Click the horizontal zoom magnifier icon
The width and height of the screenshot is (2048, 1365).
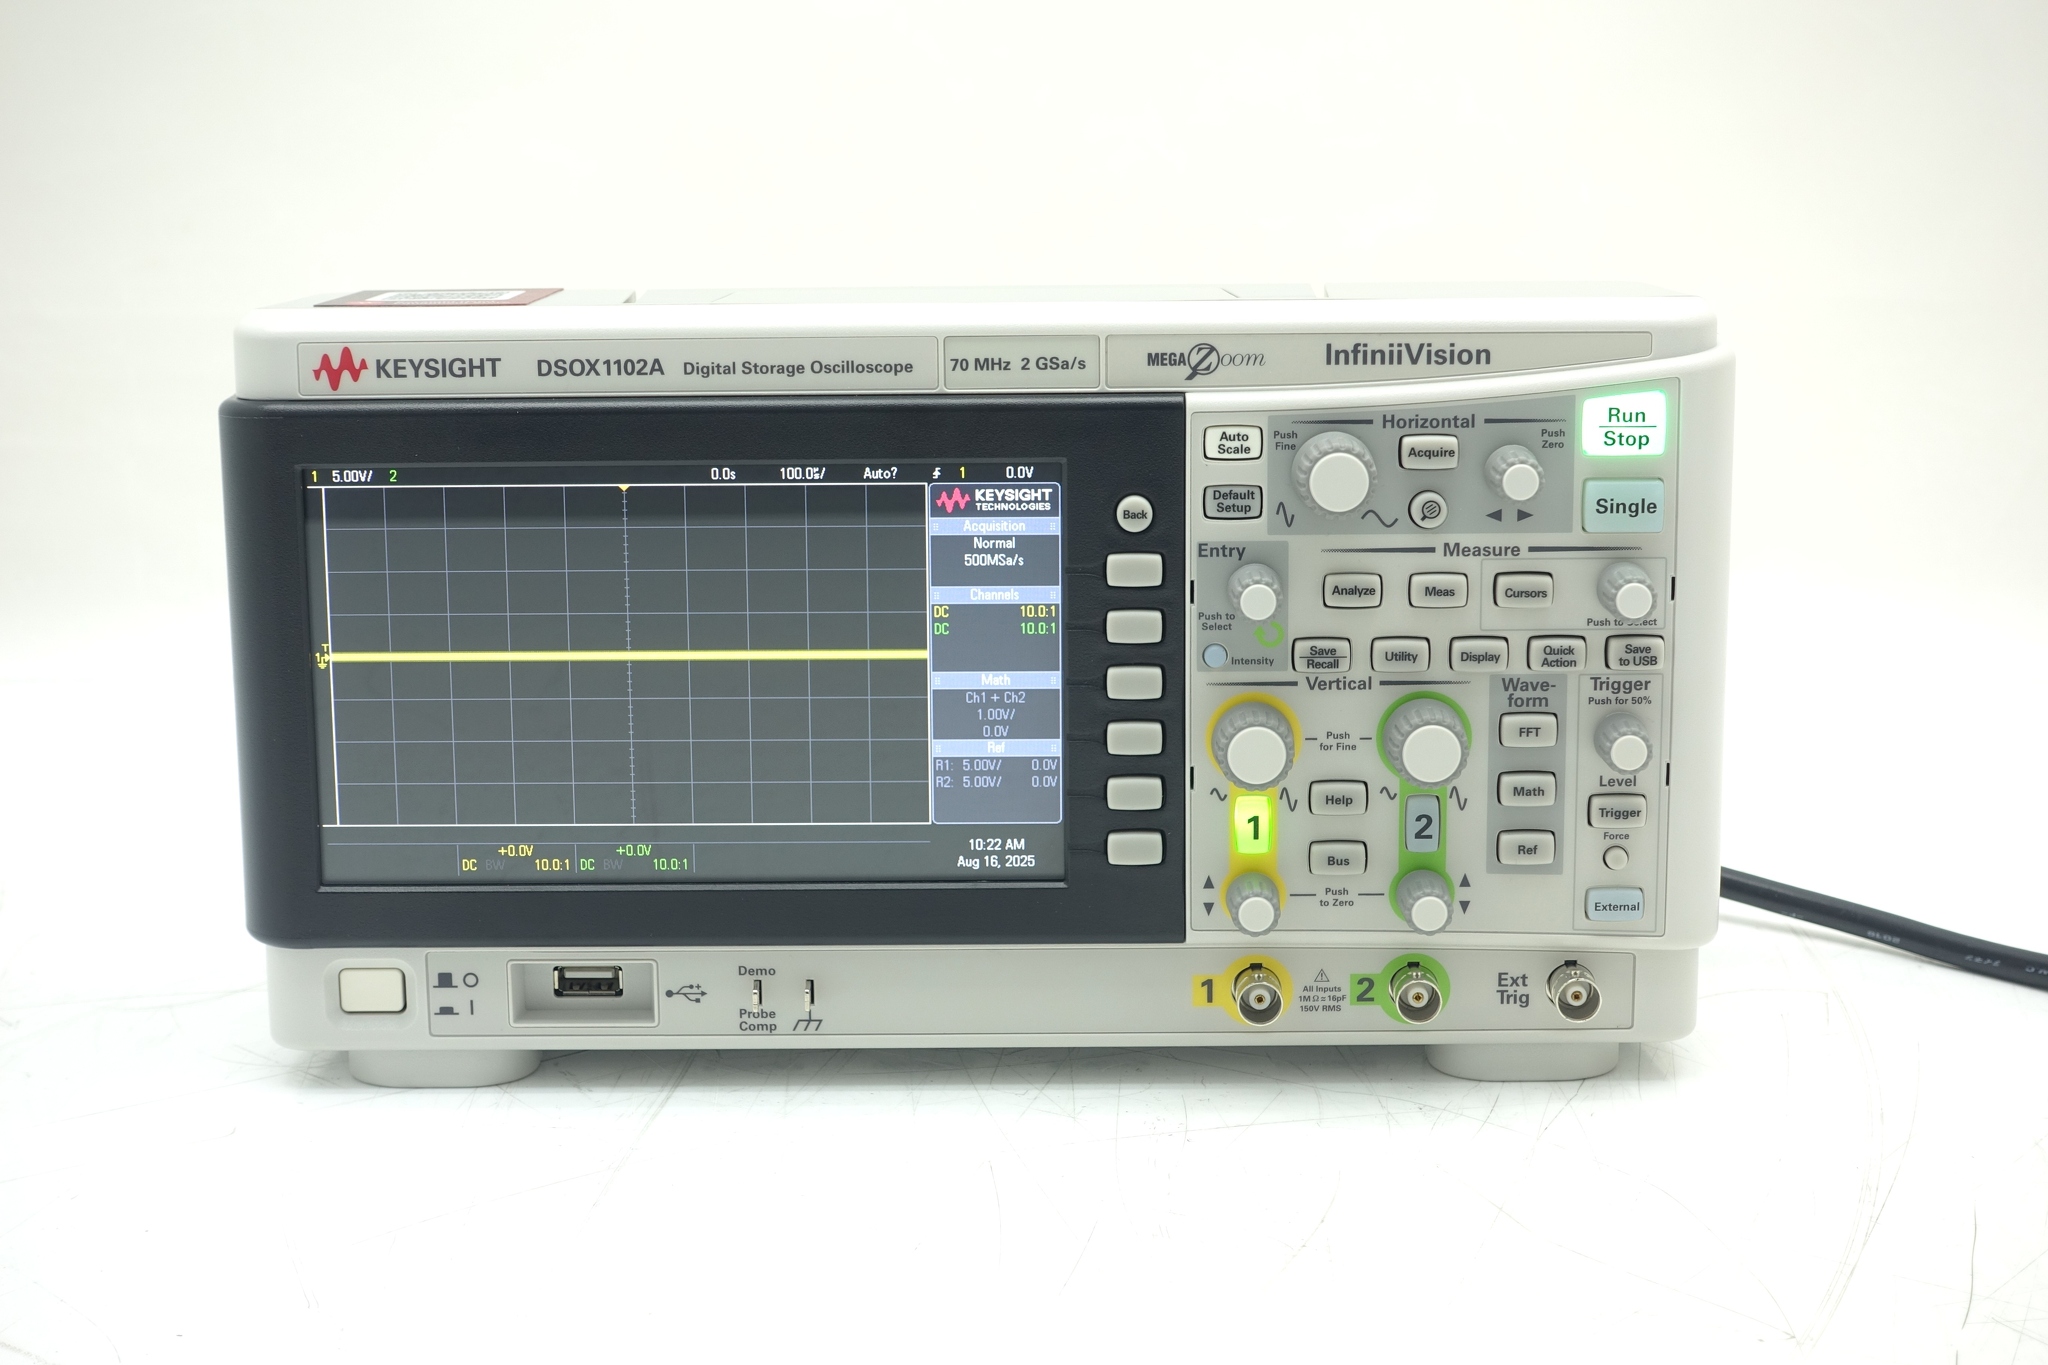click(x=1429, y=511)
